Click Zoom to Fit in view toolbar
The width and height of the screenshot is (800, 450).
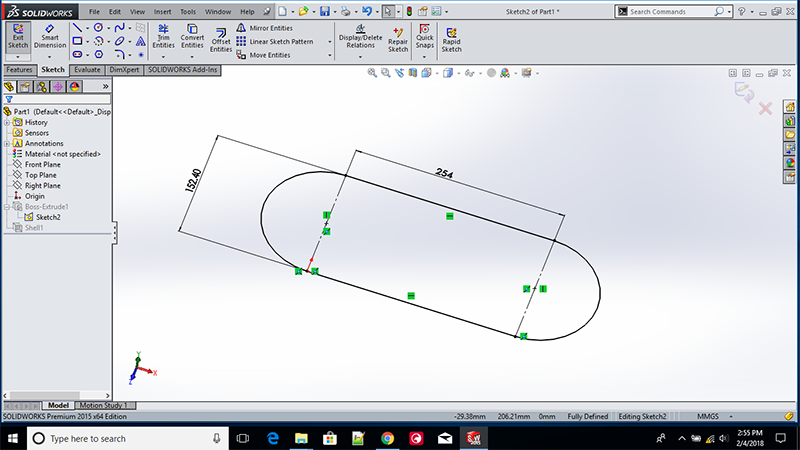[372, 73]
